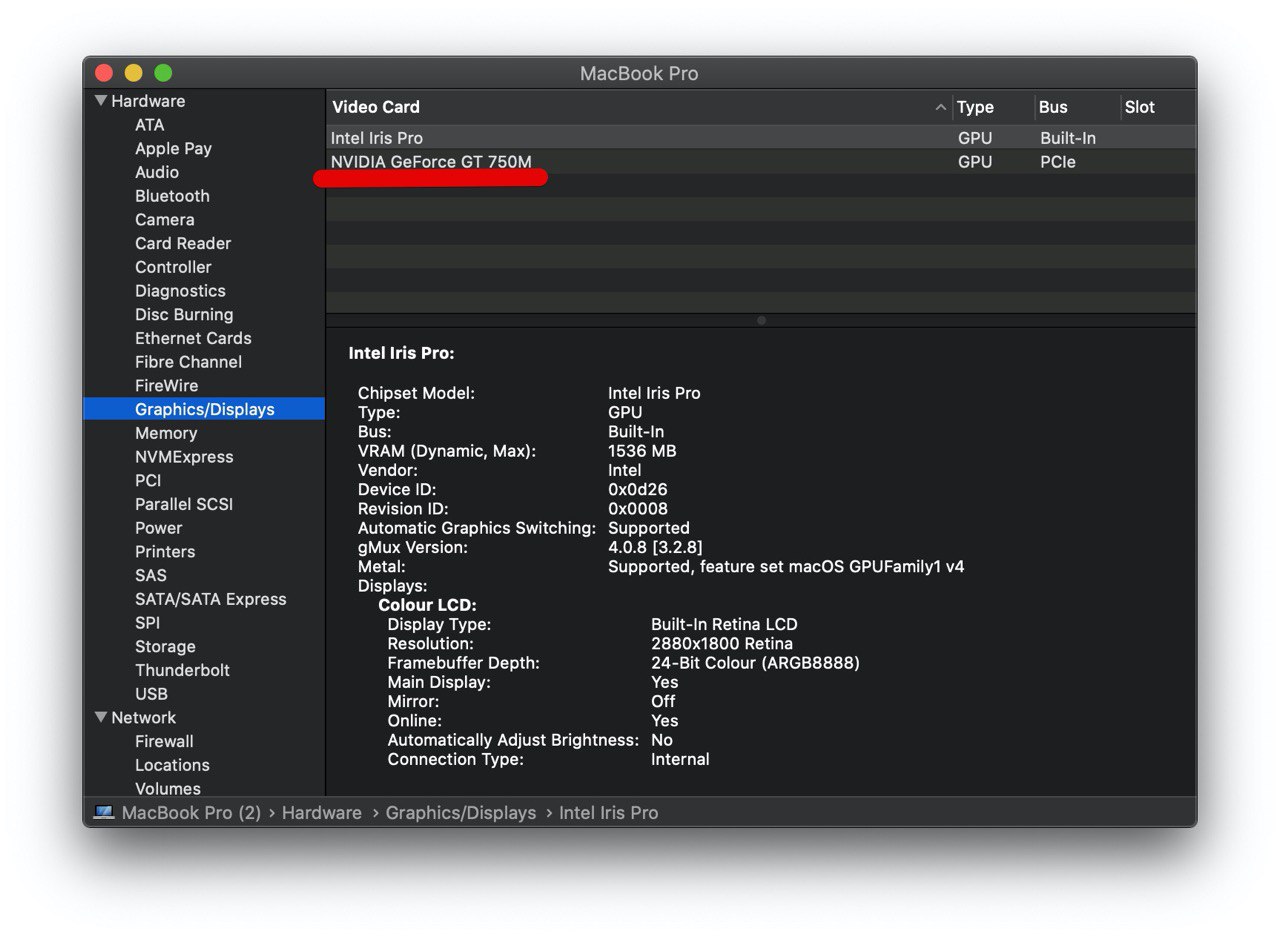Image resolution: width=1280 pixels, height=937 pixels.
Task: Close the window with the red button
Action: (x=104, y=73)
